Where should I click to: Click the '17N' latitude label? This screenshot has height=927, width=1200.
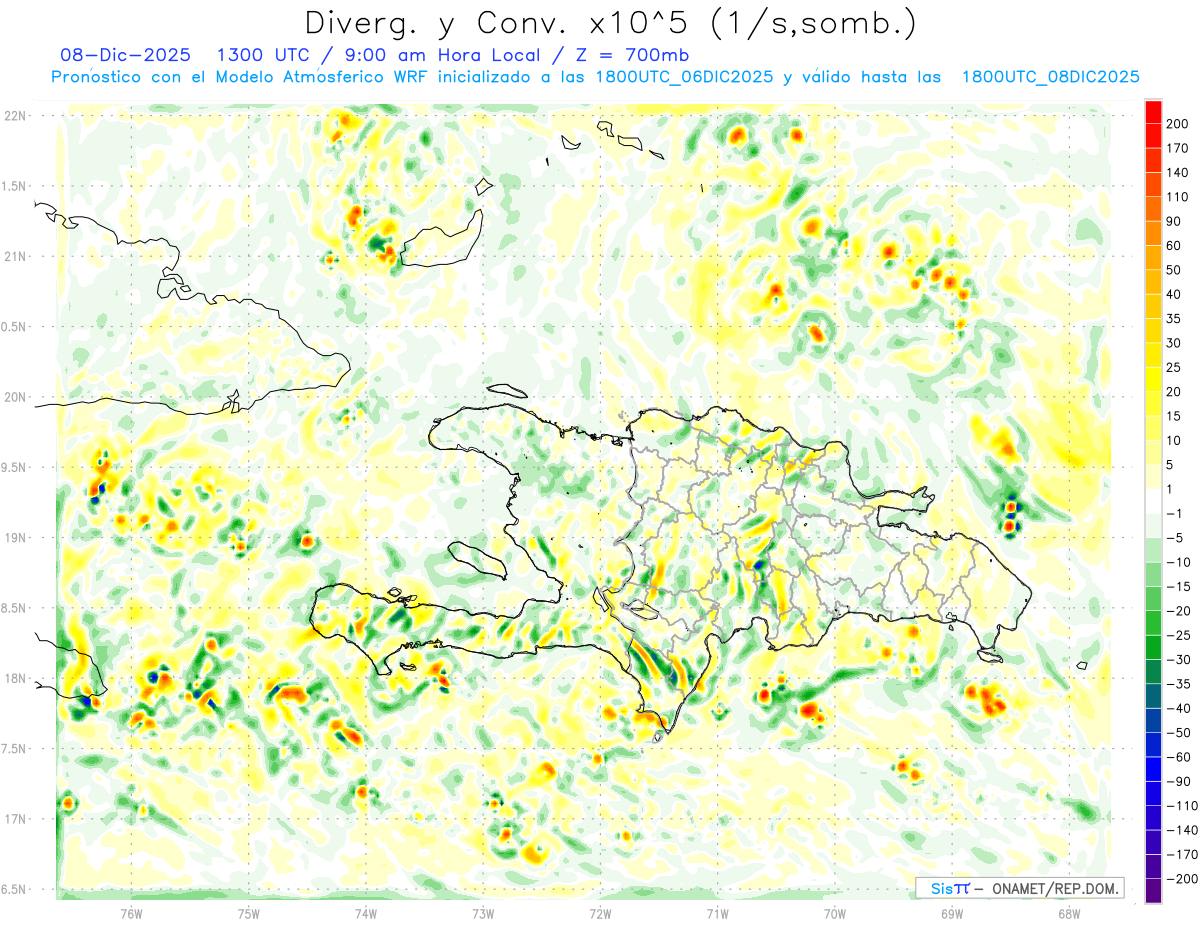(15, 819)
